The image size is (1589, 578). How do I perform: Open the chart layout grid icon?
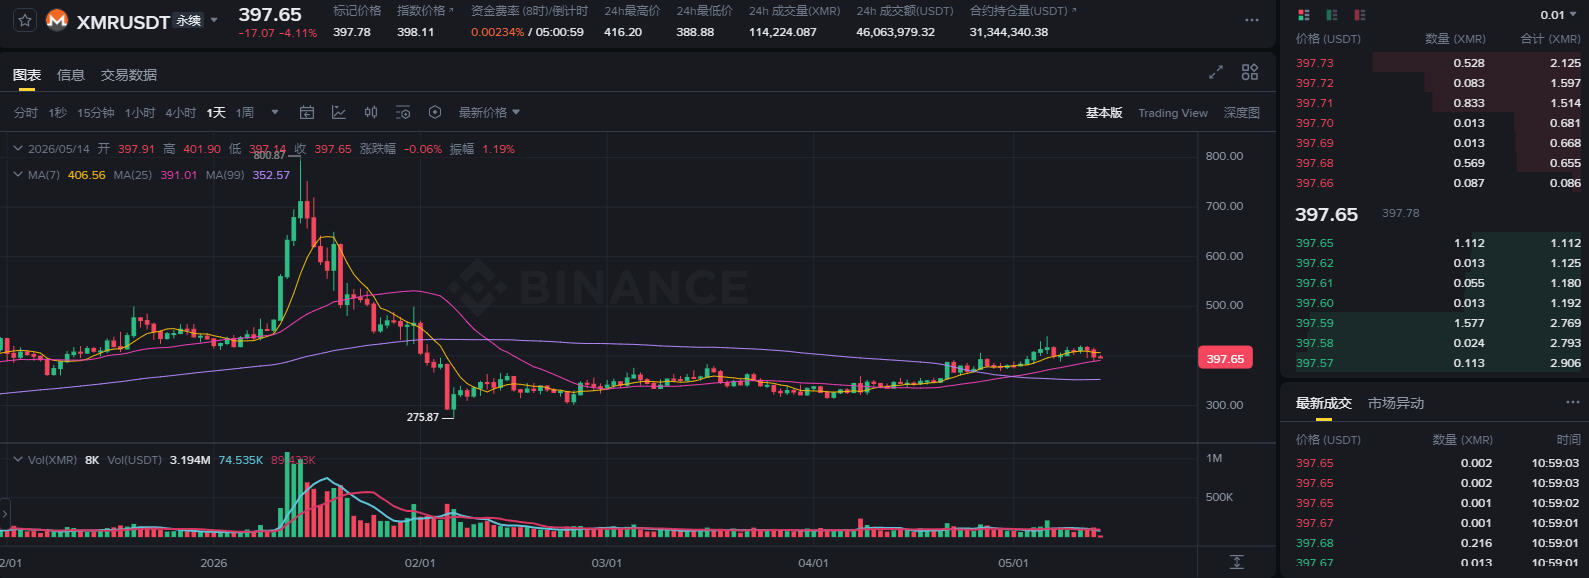(1250, 72)
